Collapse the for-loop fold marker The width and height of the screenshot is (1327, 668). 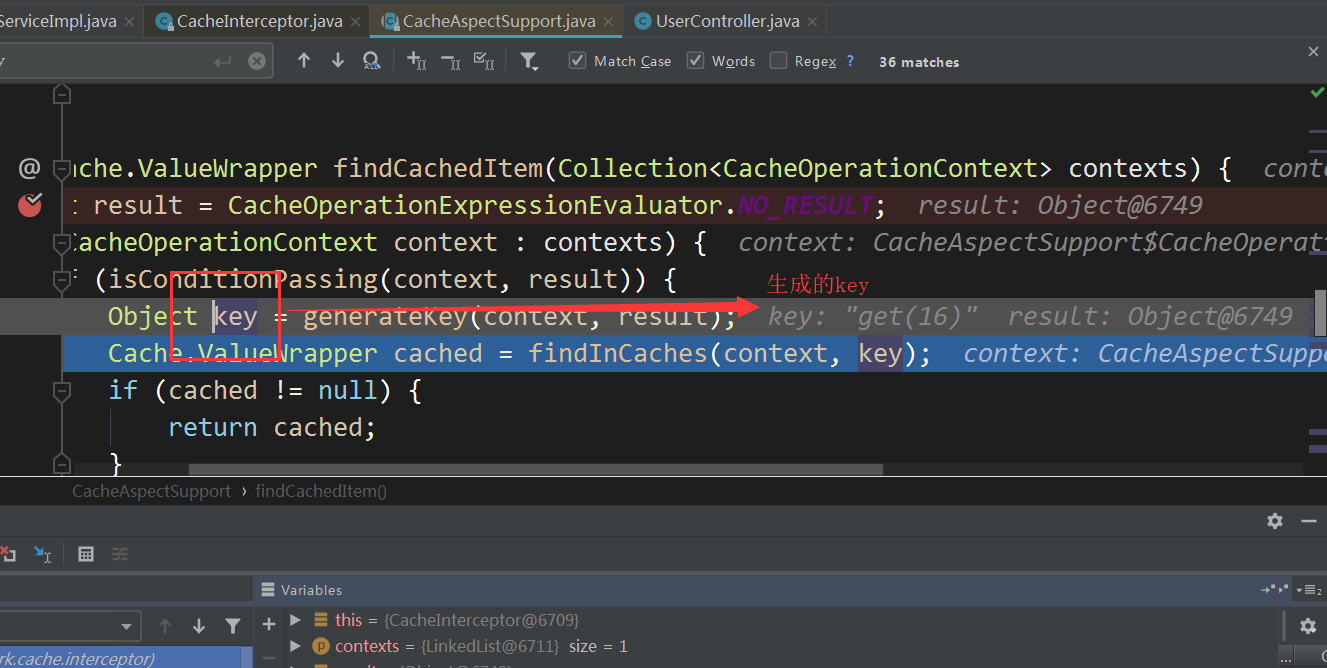[62, 242]
